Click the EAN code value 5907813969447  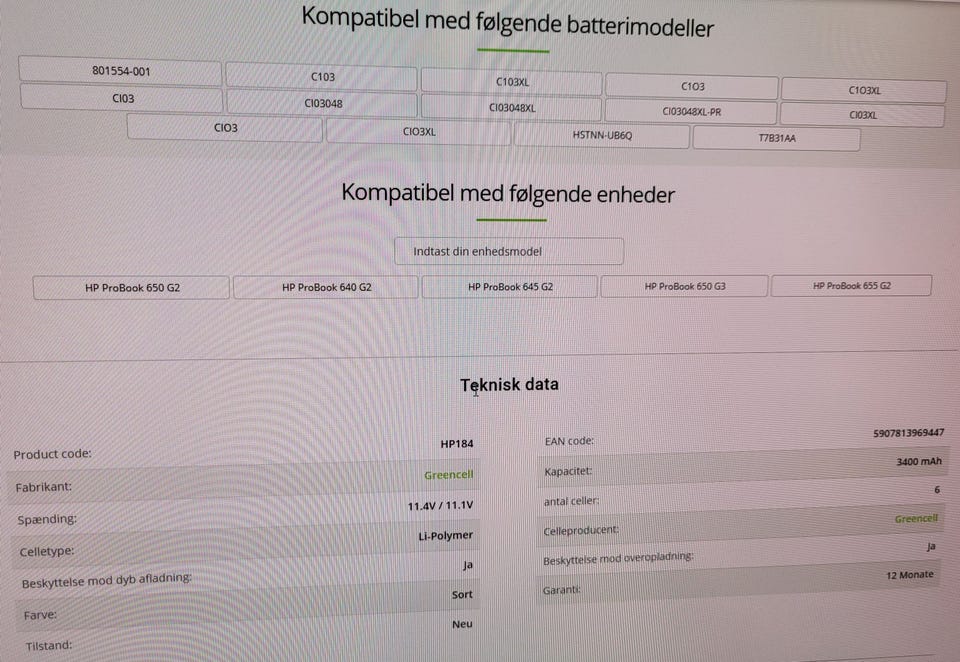click(909, 433)
